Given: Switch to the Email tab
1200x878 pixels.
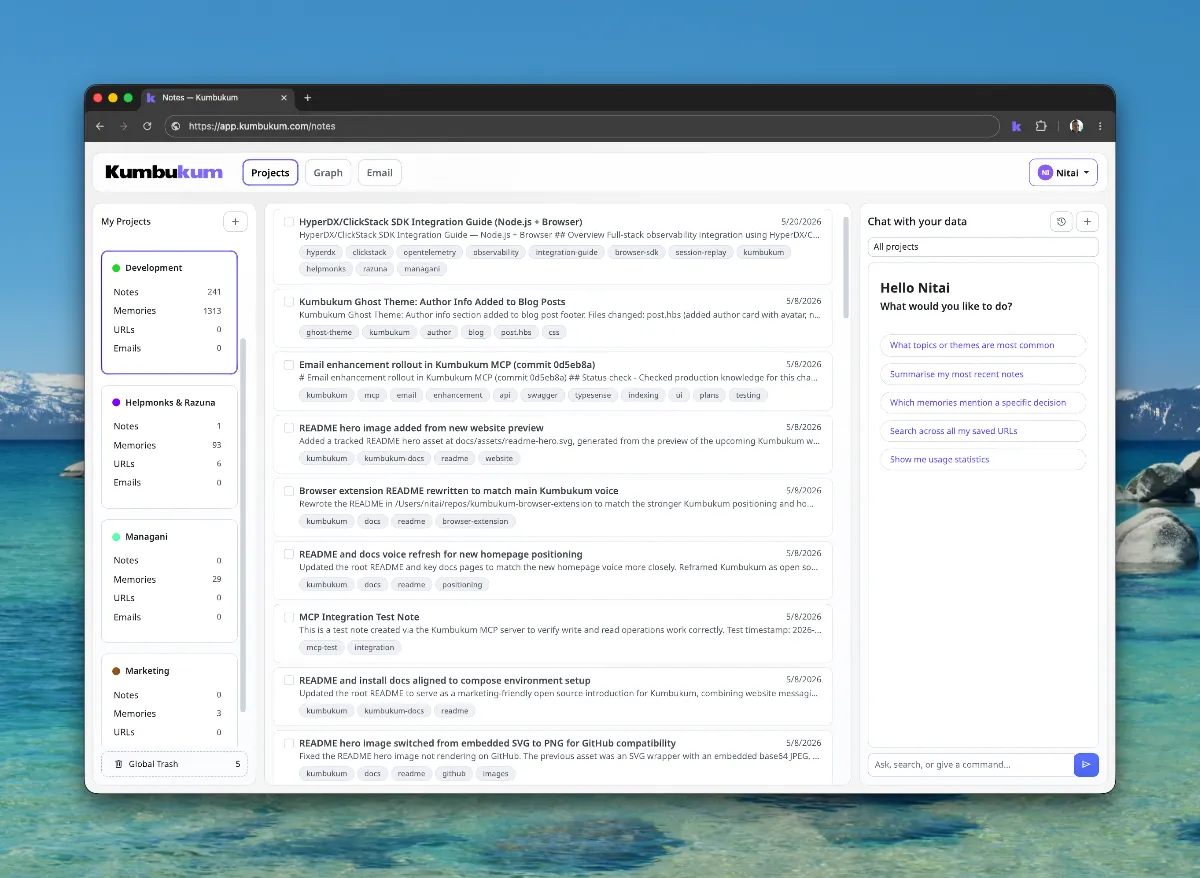Looking at the screenshot, I should (379, 172).
